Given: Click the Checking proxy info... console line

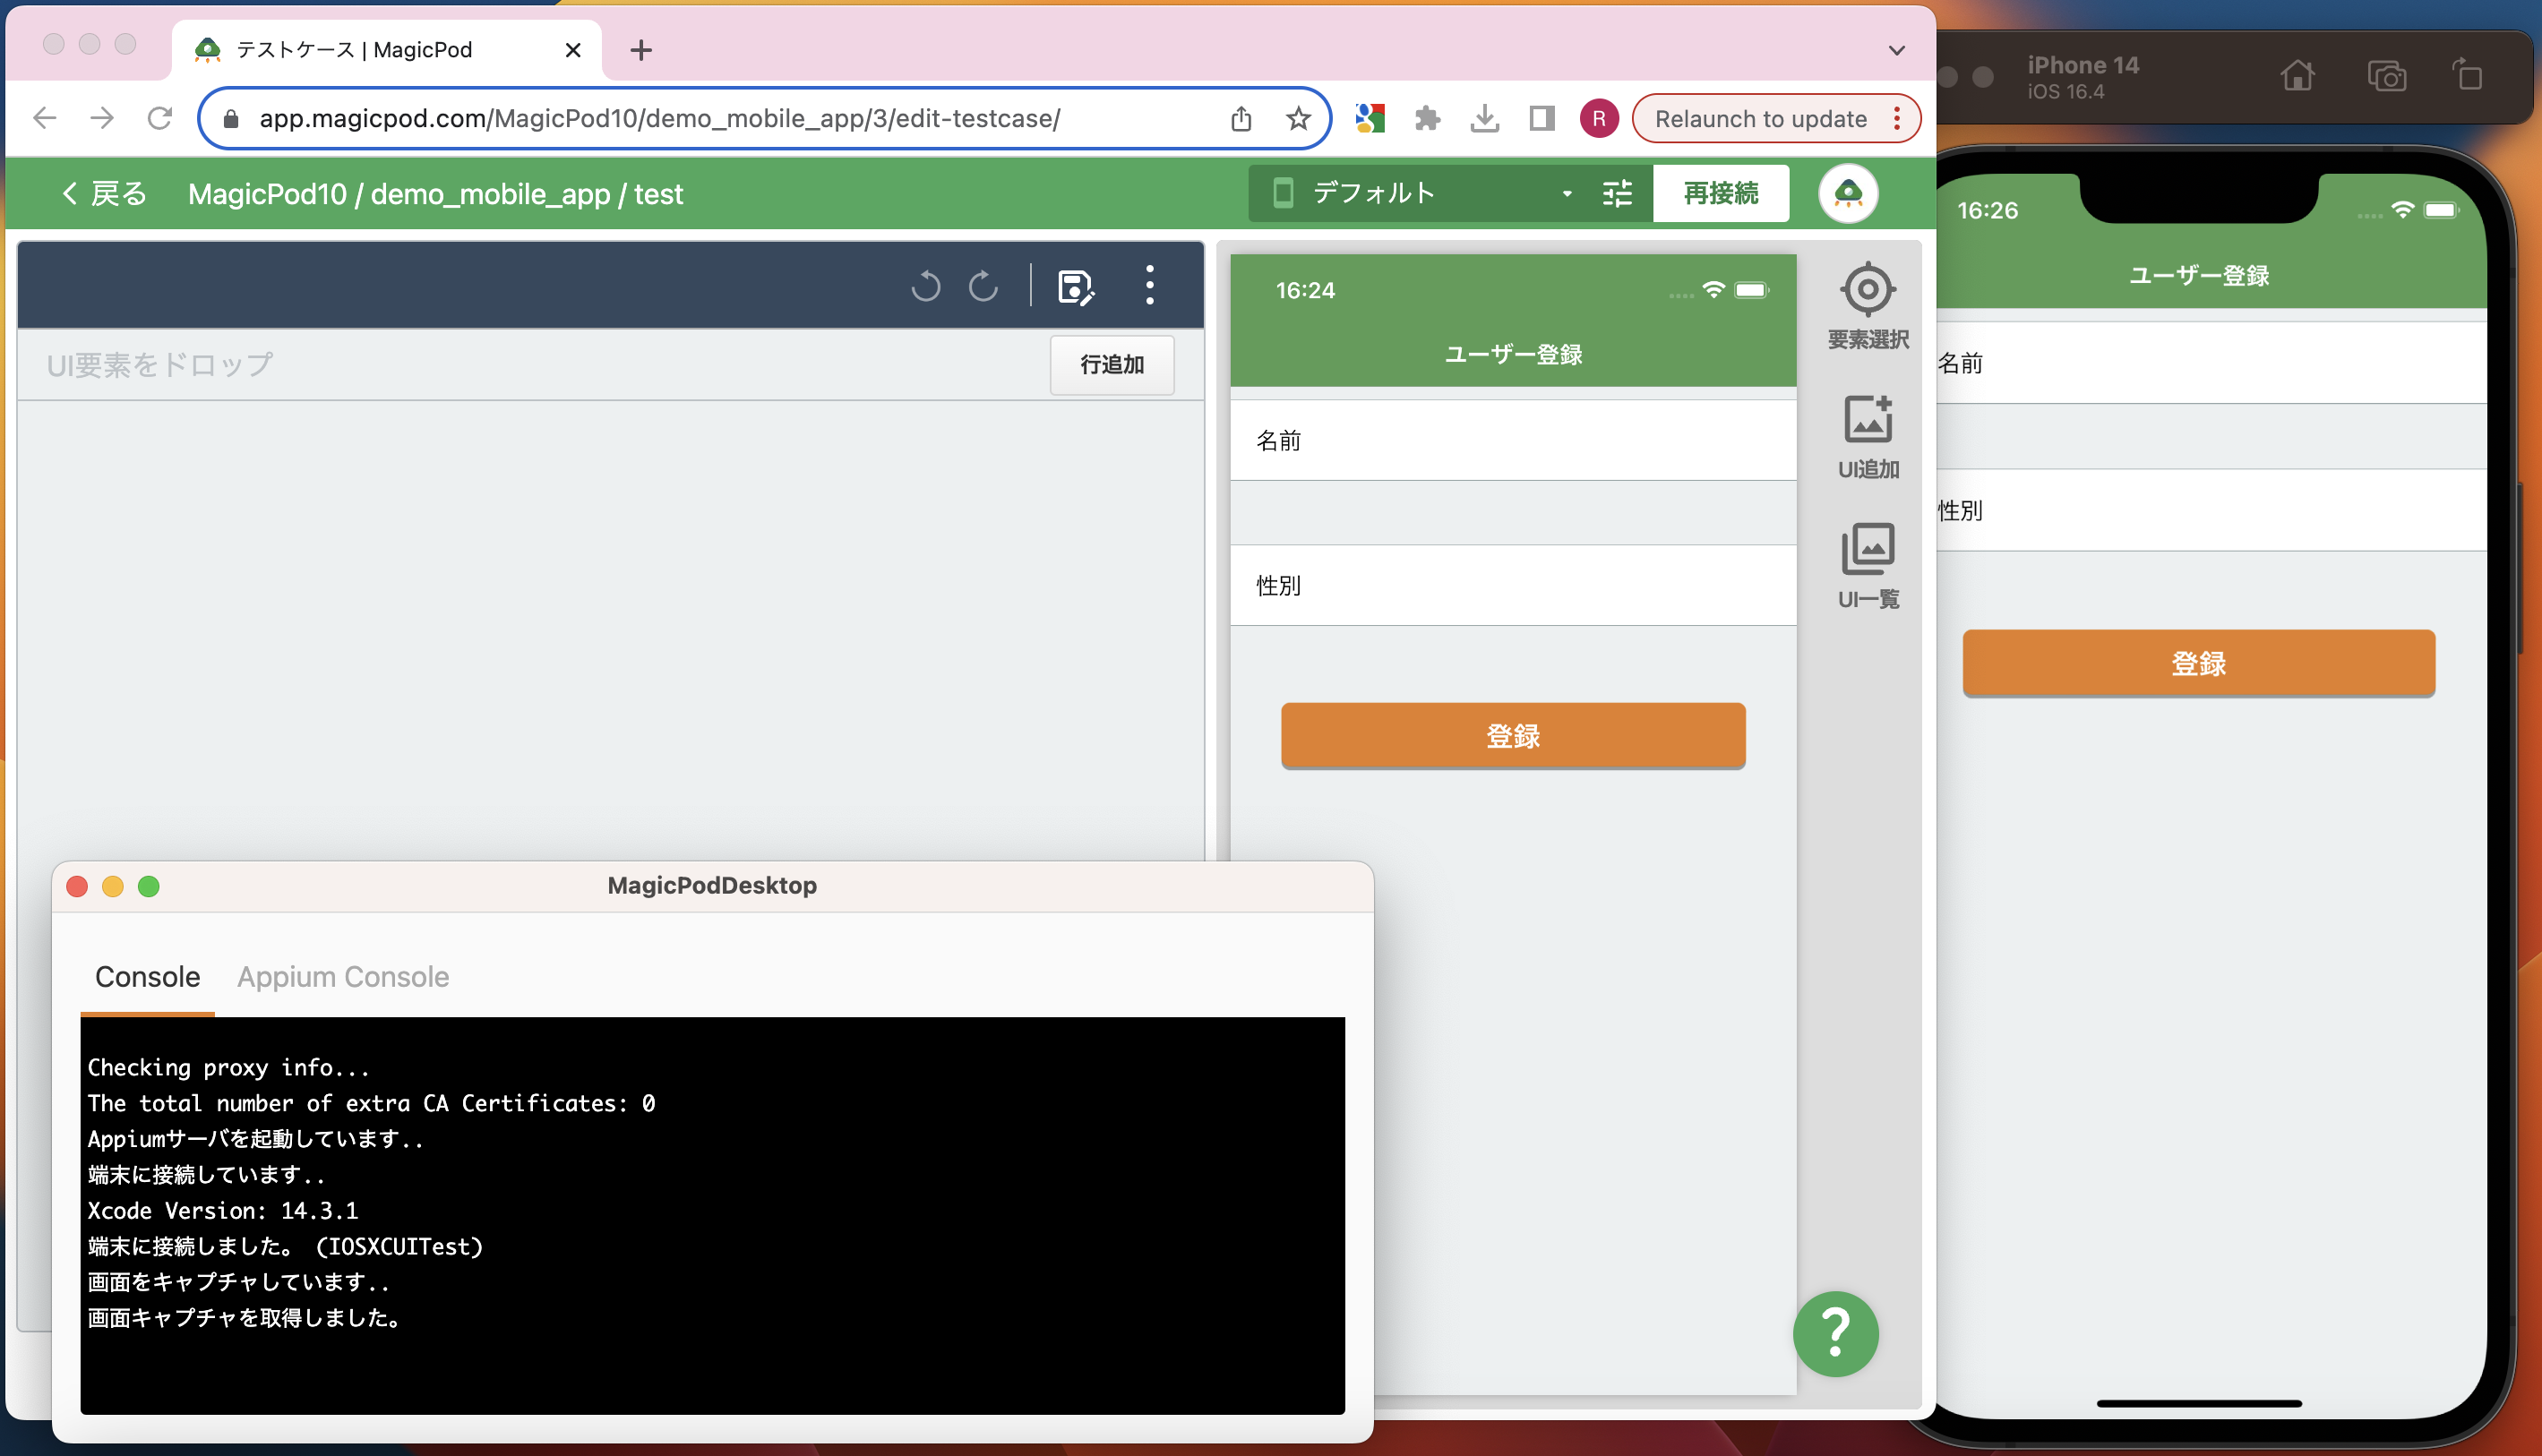Looking at the screenshot, I should 228,1067.
